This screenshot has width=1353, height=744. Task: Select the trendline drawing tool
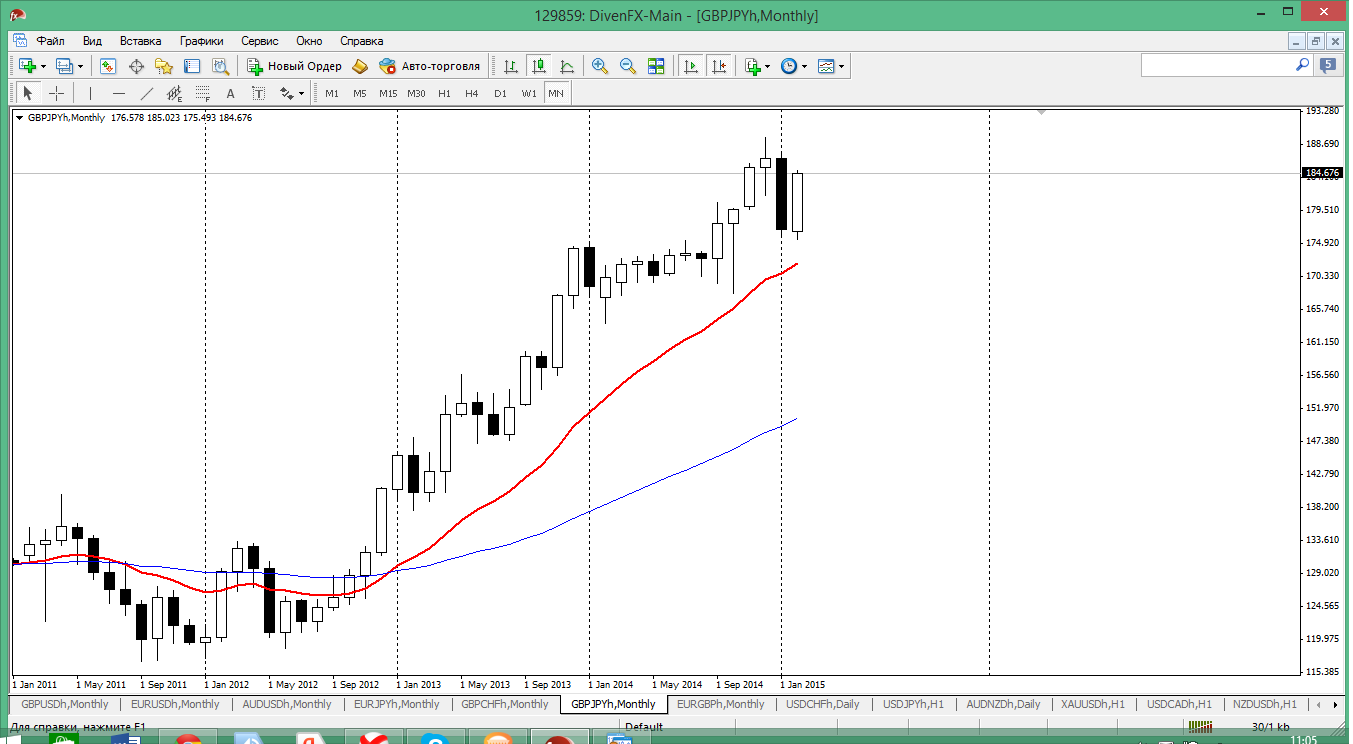pos(146,93)
